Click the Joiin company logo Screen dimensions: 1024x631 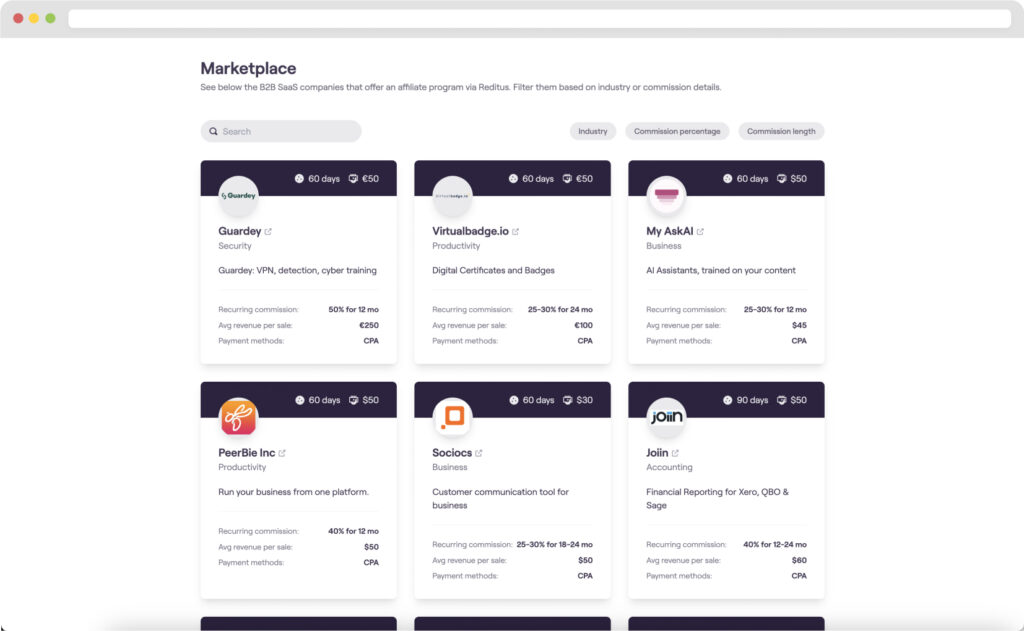665,417
